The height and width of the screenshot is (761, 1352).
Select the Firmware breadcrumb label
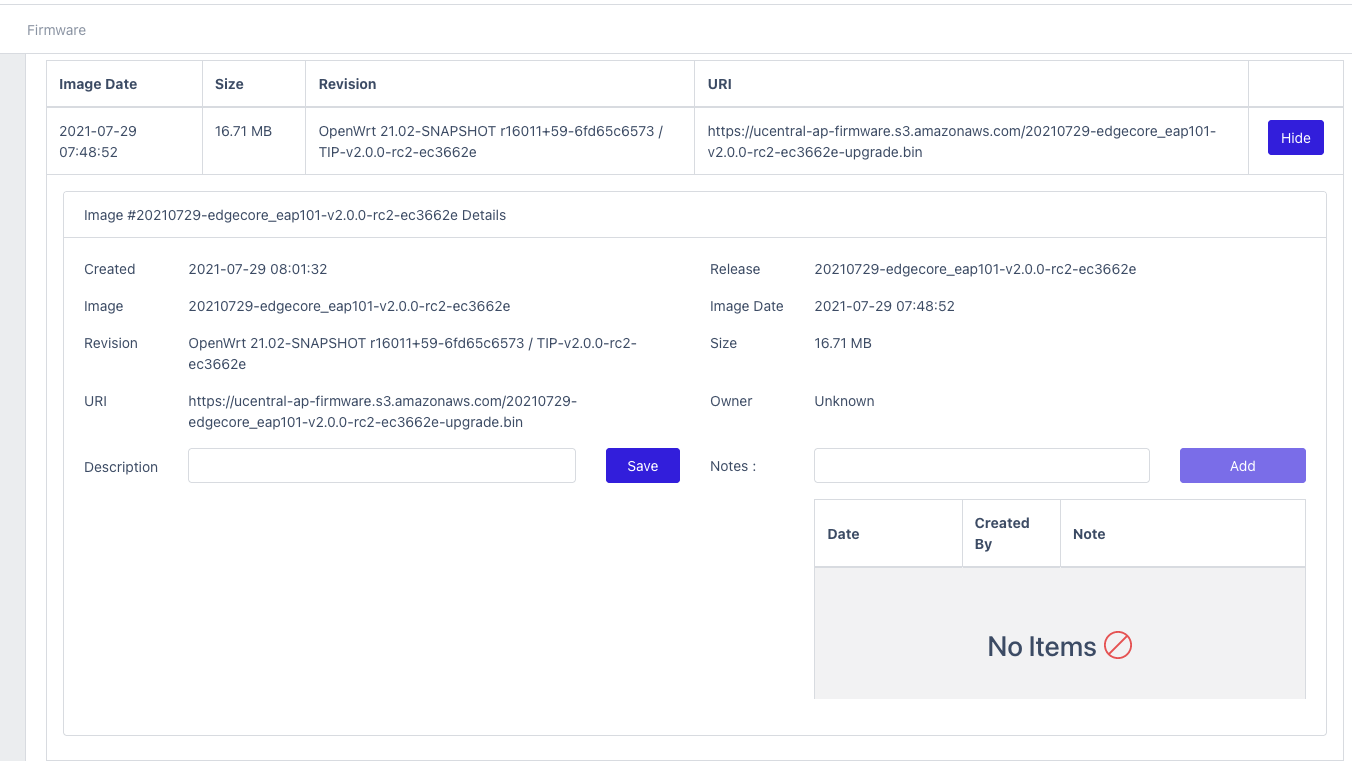(x=56, y=30)
